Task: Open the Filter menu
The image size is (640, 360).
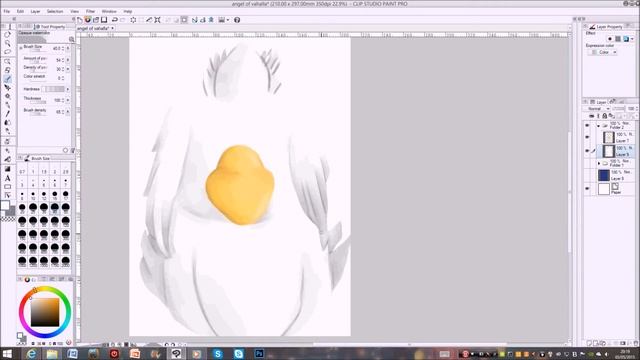Action: coord(90,11)
